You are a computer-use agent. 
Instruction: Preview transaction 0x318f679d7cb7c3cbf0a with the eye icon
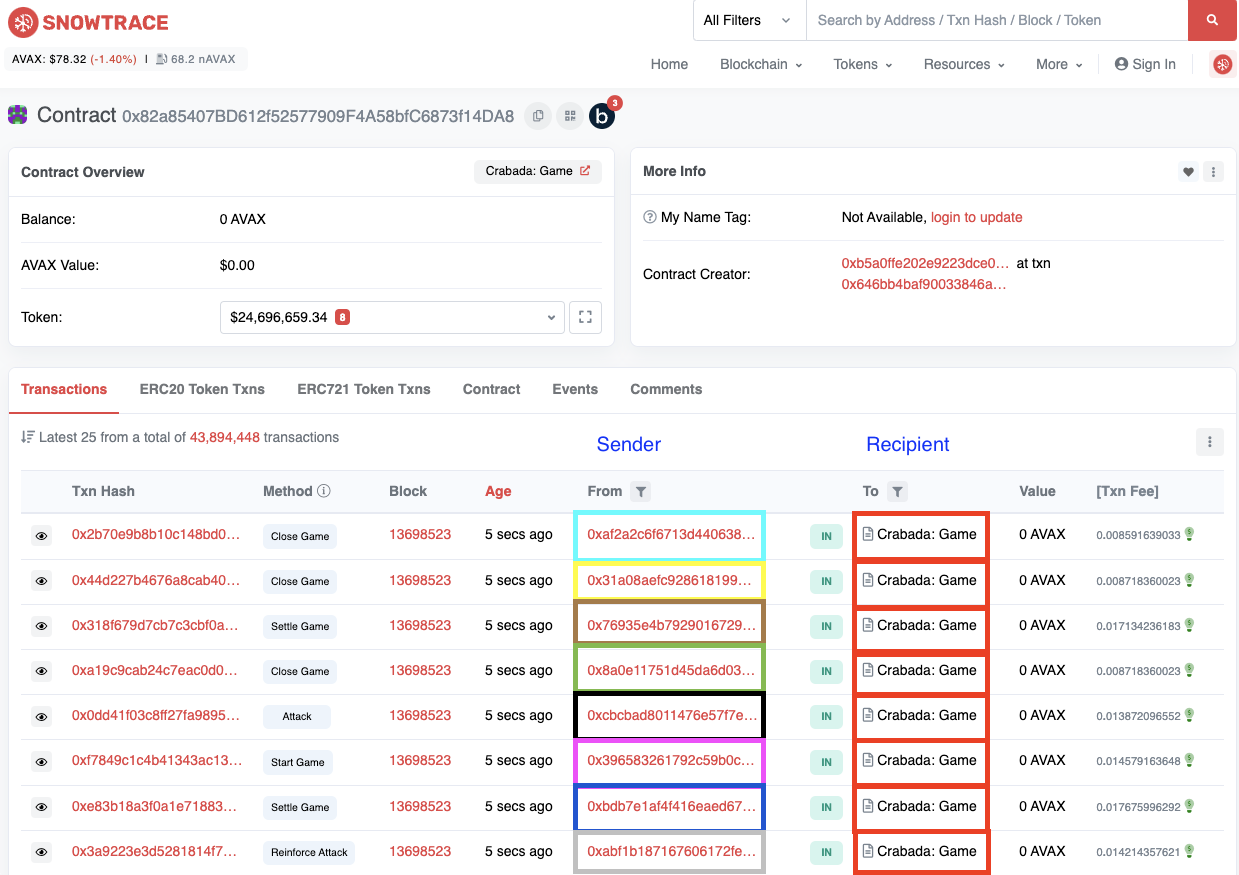click(41, 626)
